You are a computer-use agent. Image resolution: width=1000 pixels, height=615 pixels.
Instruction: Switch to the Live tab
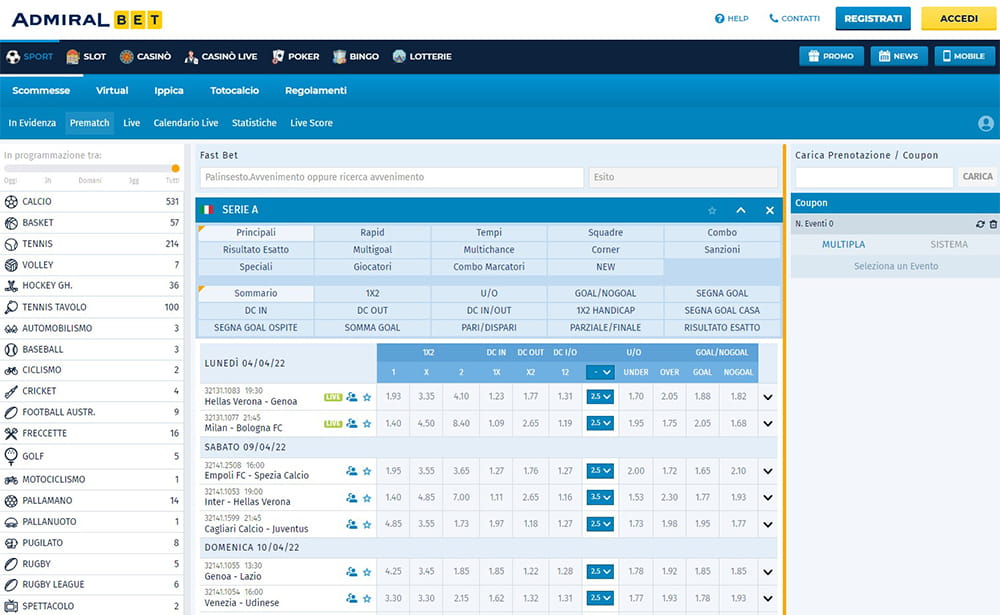[x=131, y=123]
